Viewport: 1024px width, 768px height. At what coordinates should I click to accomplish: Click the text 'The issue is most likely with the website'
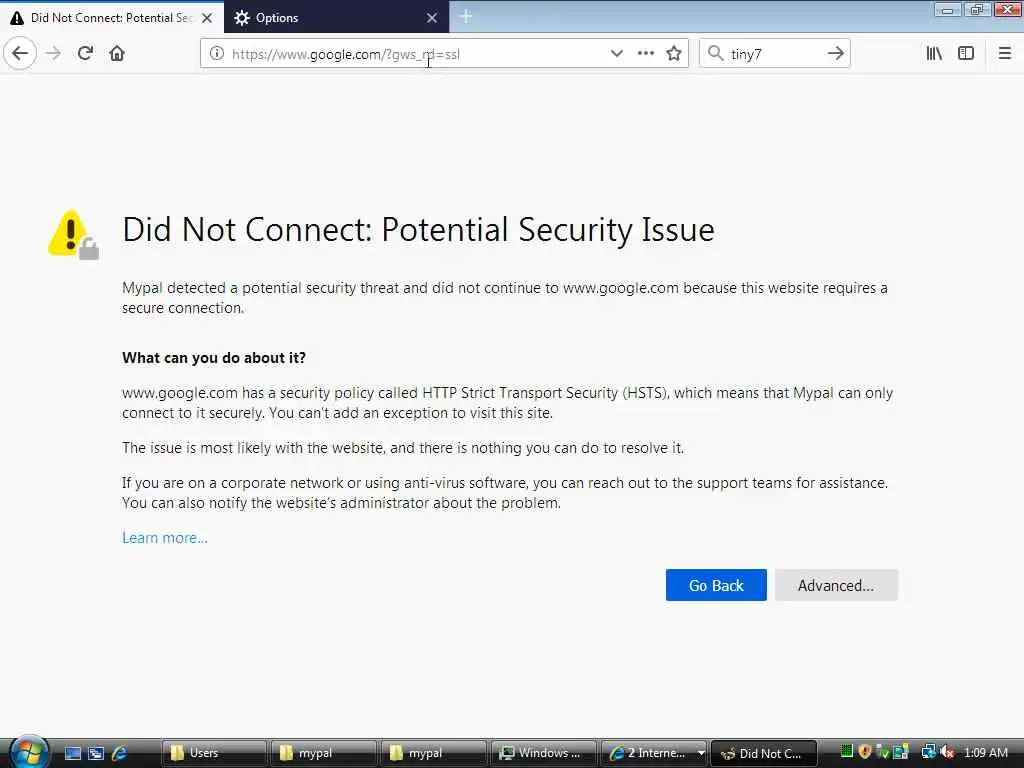253,448
